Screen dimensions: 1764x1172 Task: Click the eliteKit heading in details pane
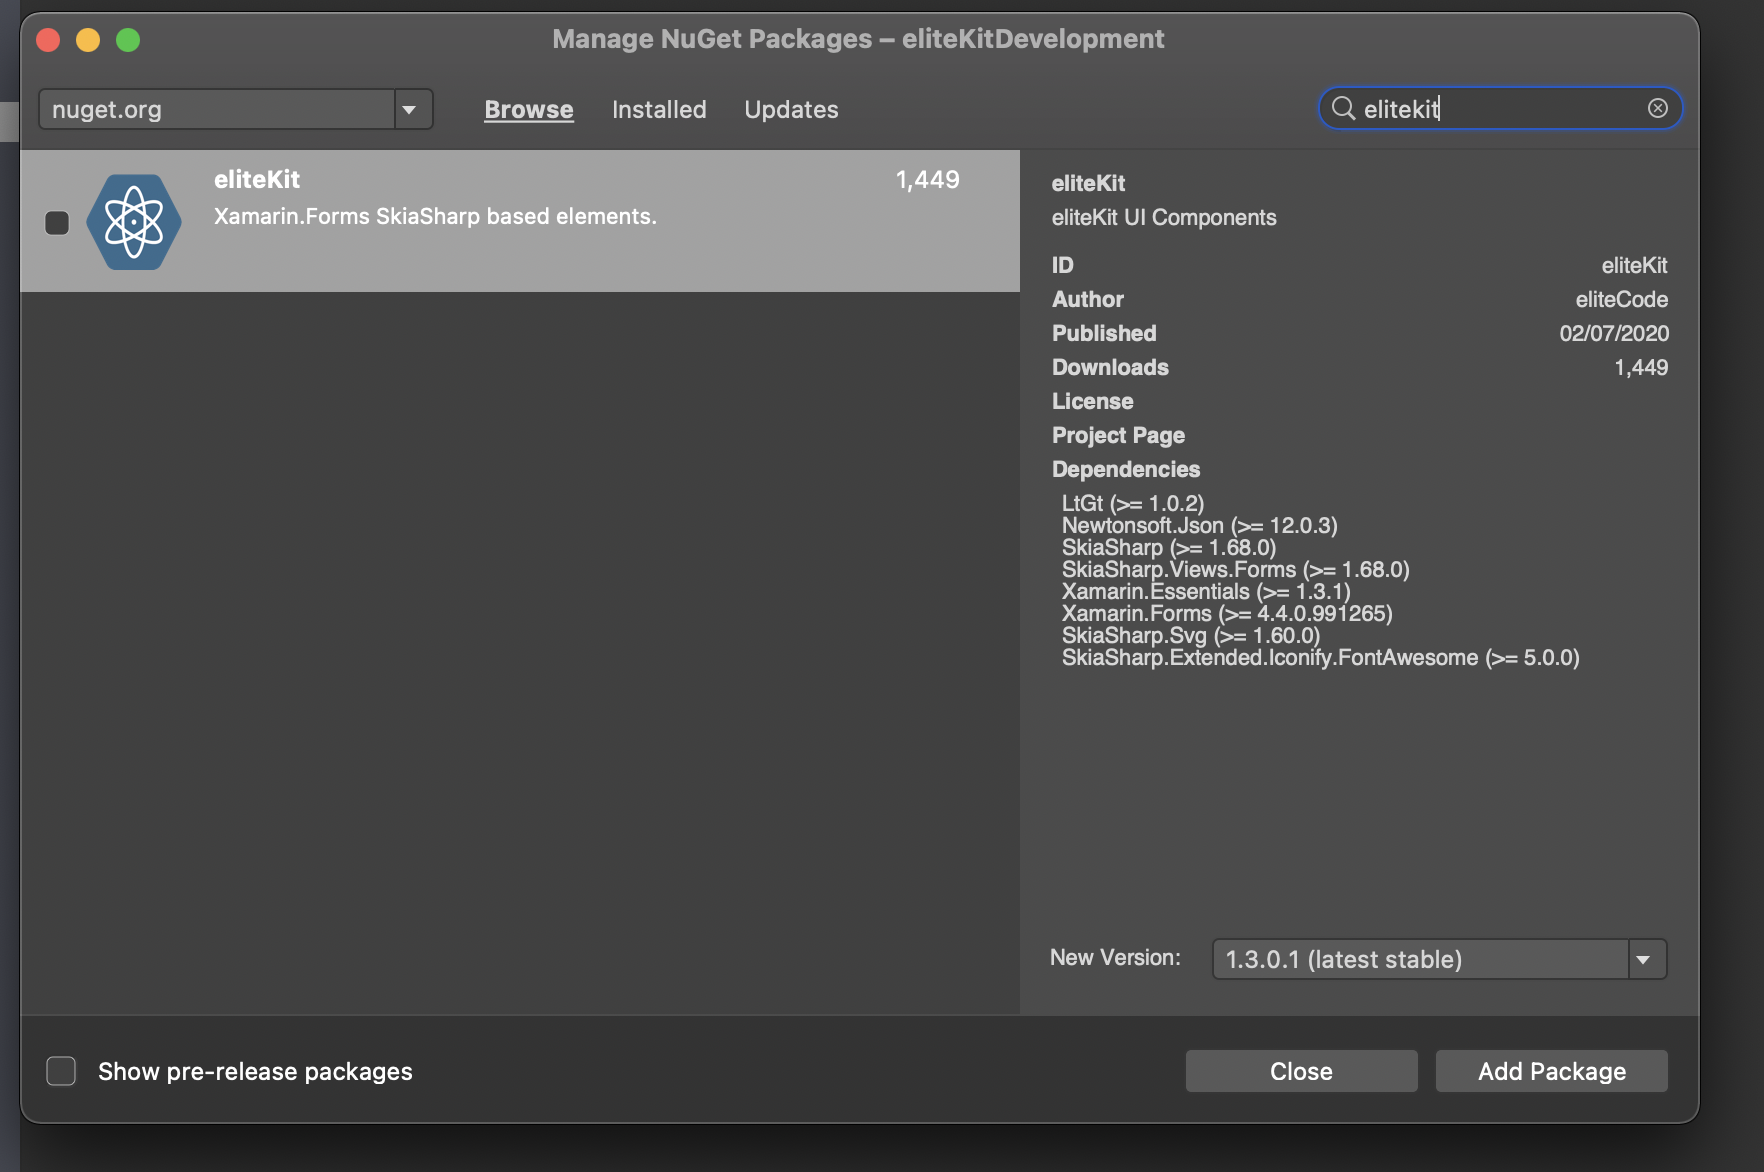click(x=1088, y=183)
